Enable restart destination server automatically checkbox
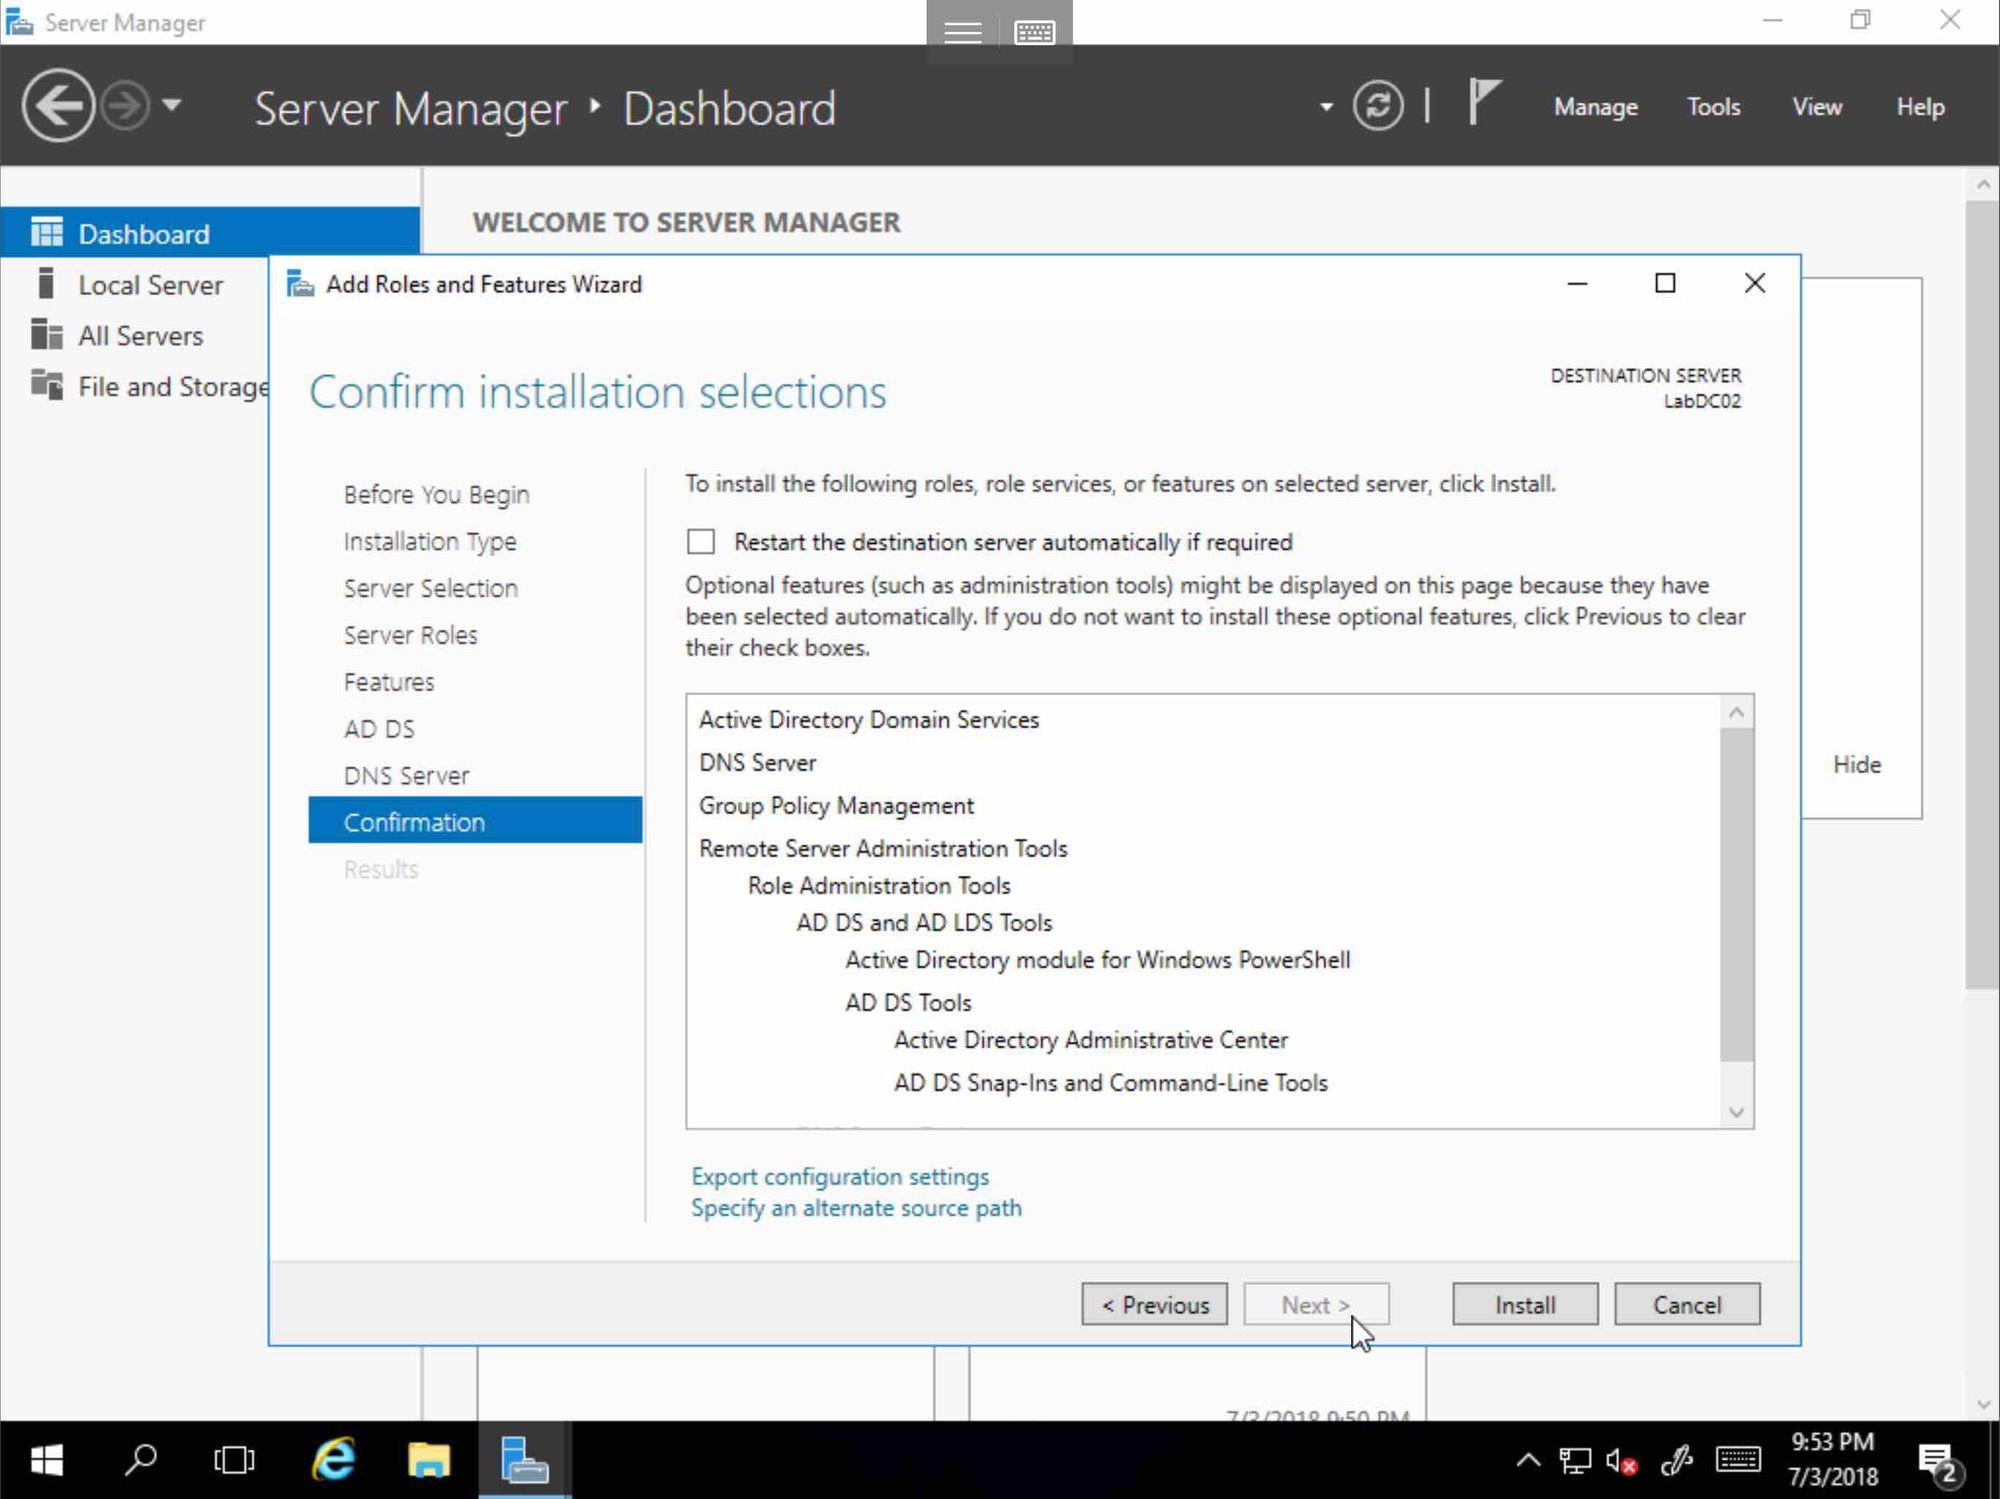This screenshot has width=2000, height=1499. 701,542
